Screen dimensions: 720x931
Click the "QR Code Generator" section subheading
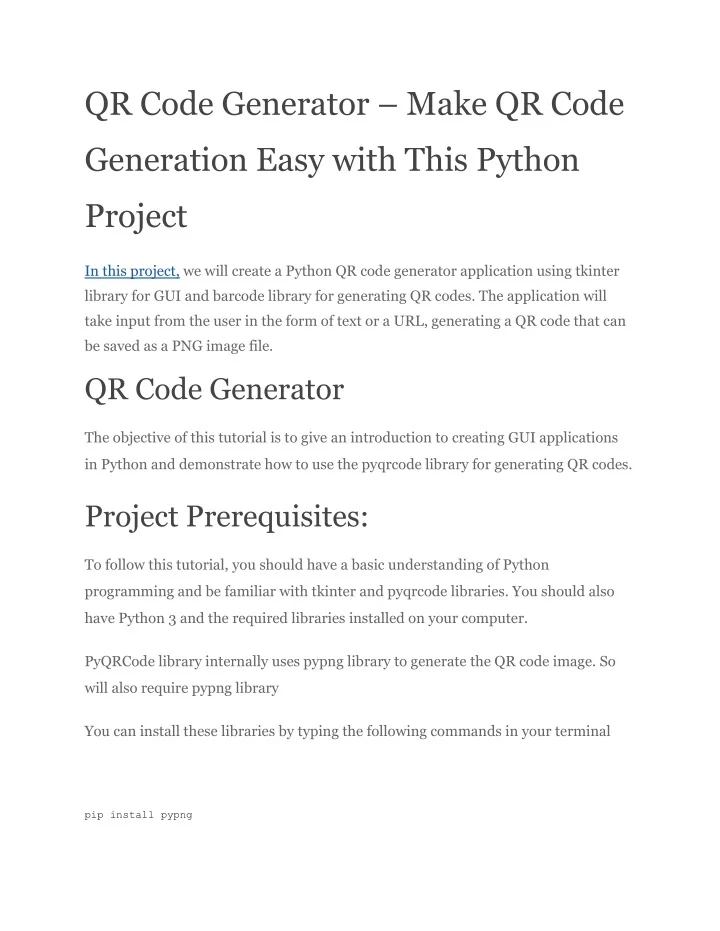click(x=214, y=389)
